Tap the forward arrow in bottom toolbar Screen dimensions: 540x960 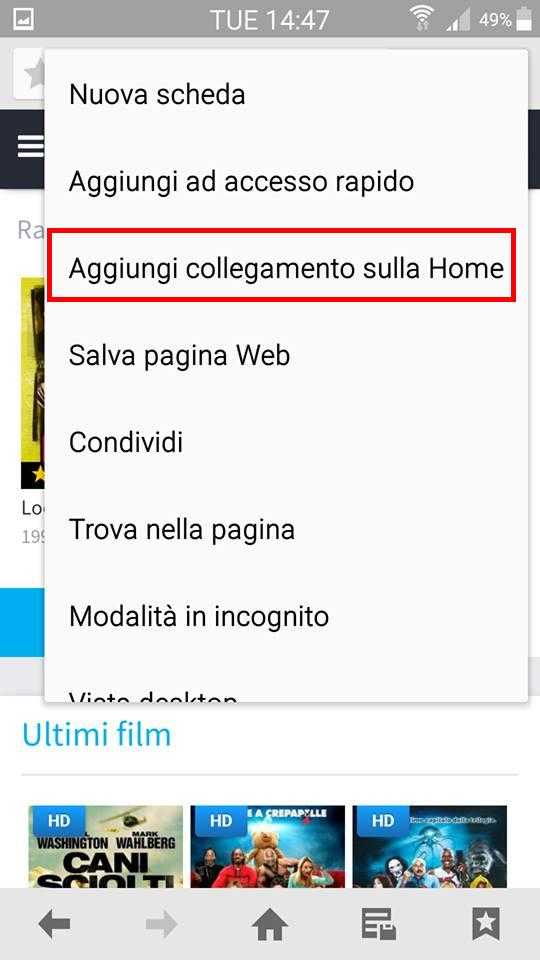coord(162,924)
